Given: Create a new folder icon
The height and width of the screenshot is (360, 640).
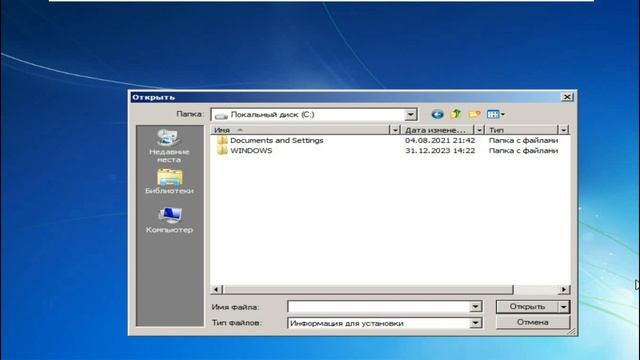Looking at the screenshot, I should [x=474, y=114].
